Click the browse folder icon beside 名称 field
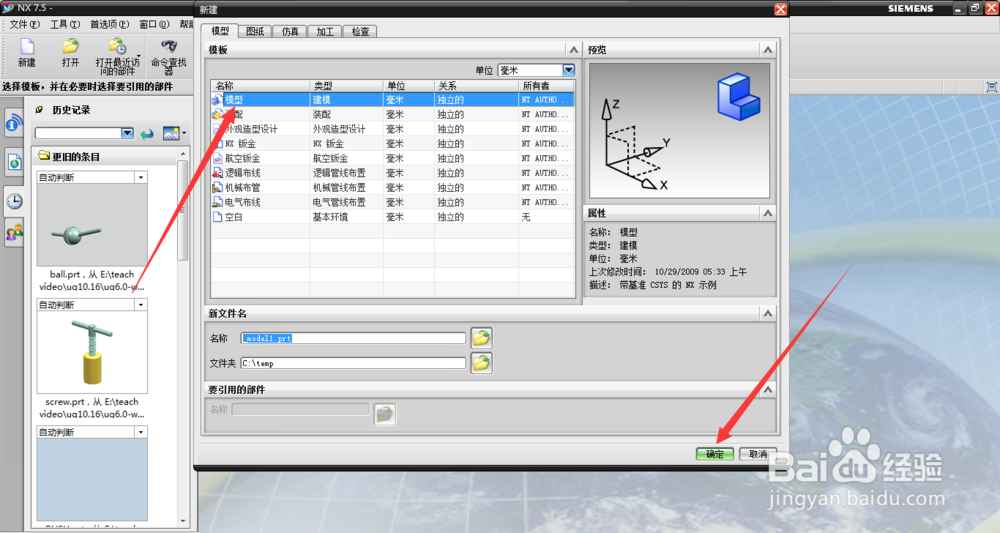The width and height of the screenshot is (1000, 533). tap(481, 338)
